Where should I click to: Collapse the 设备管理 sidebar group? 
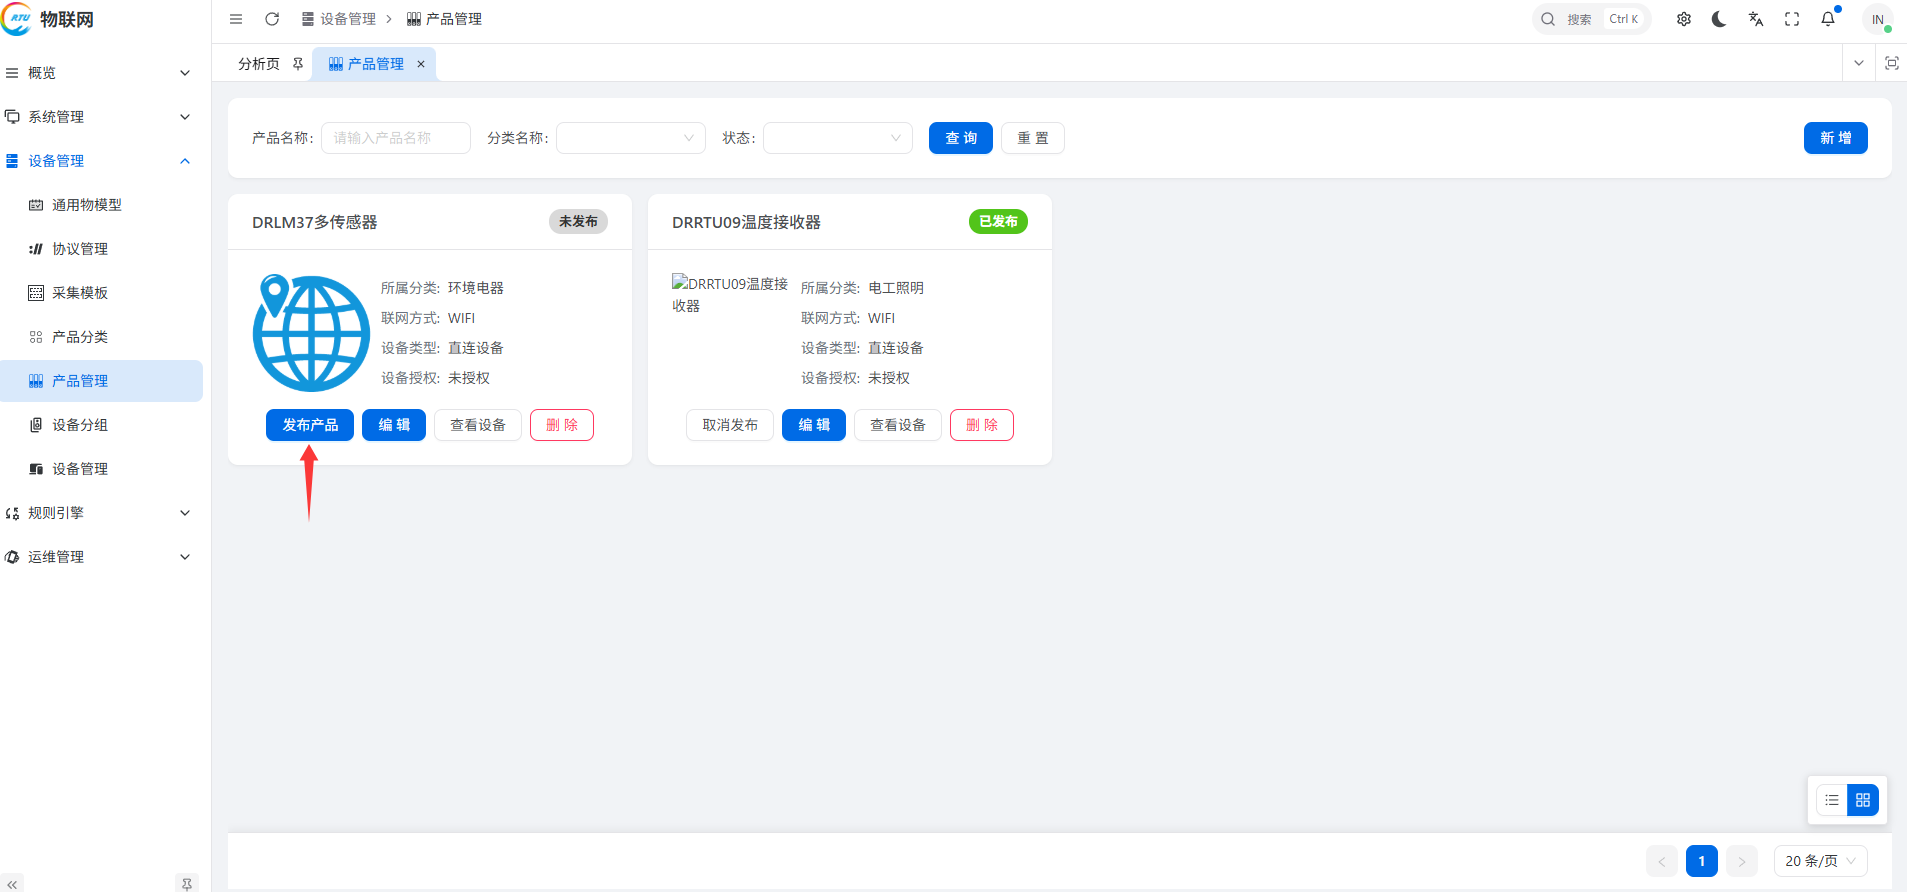point(101,161)
